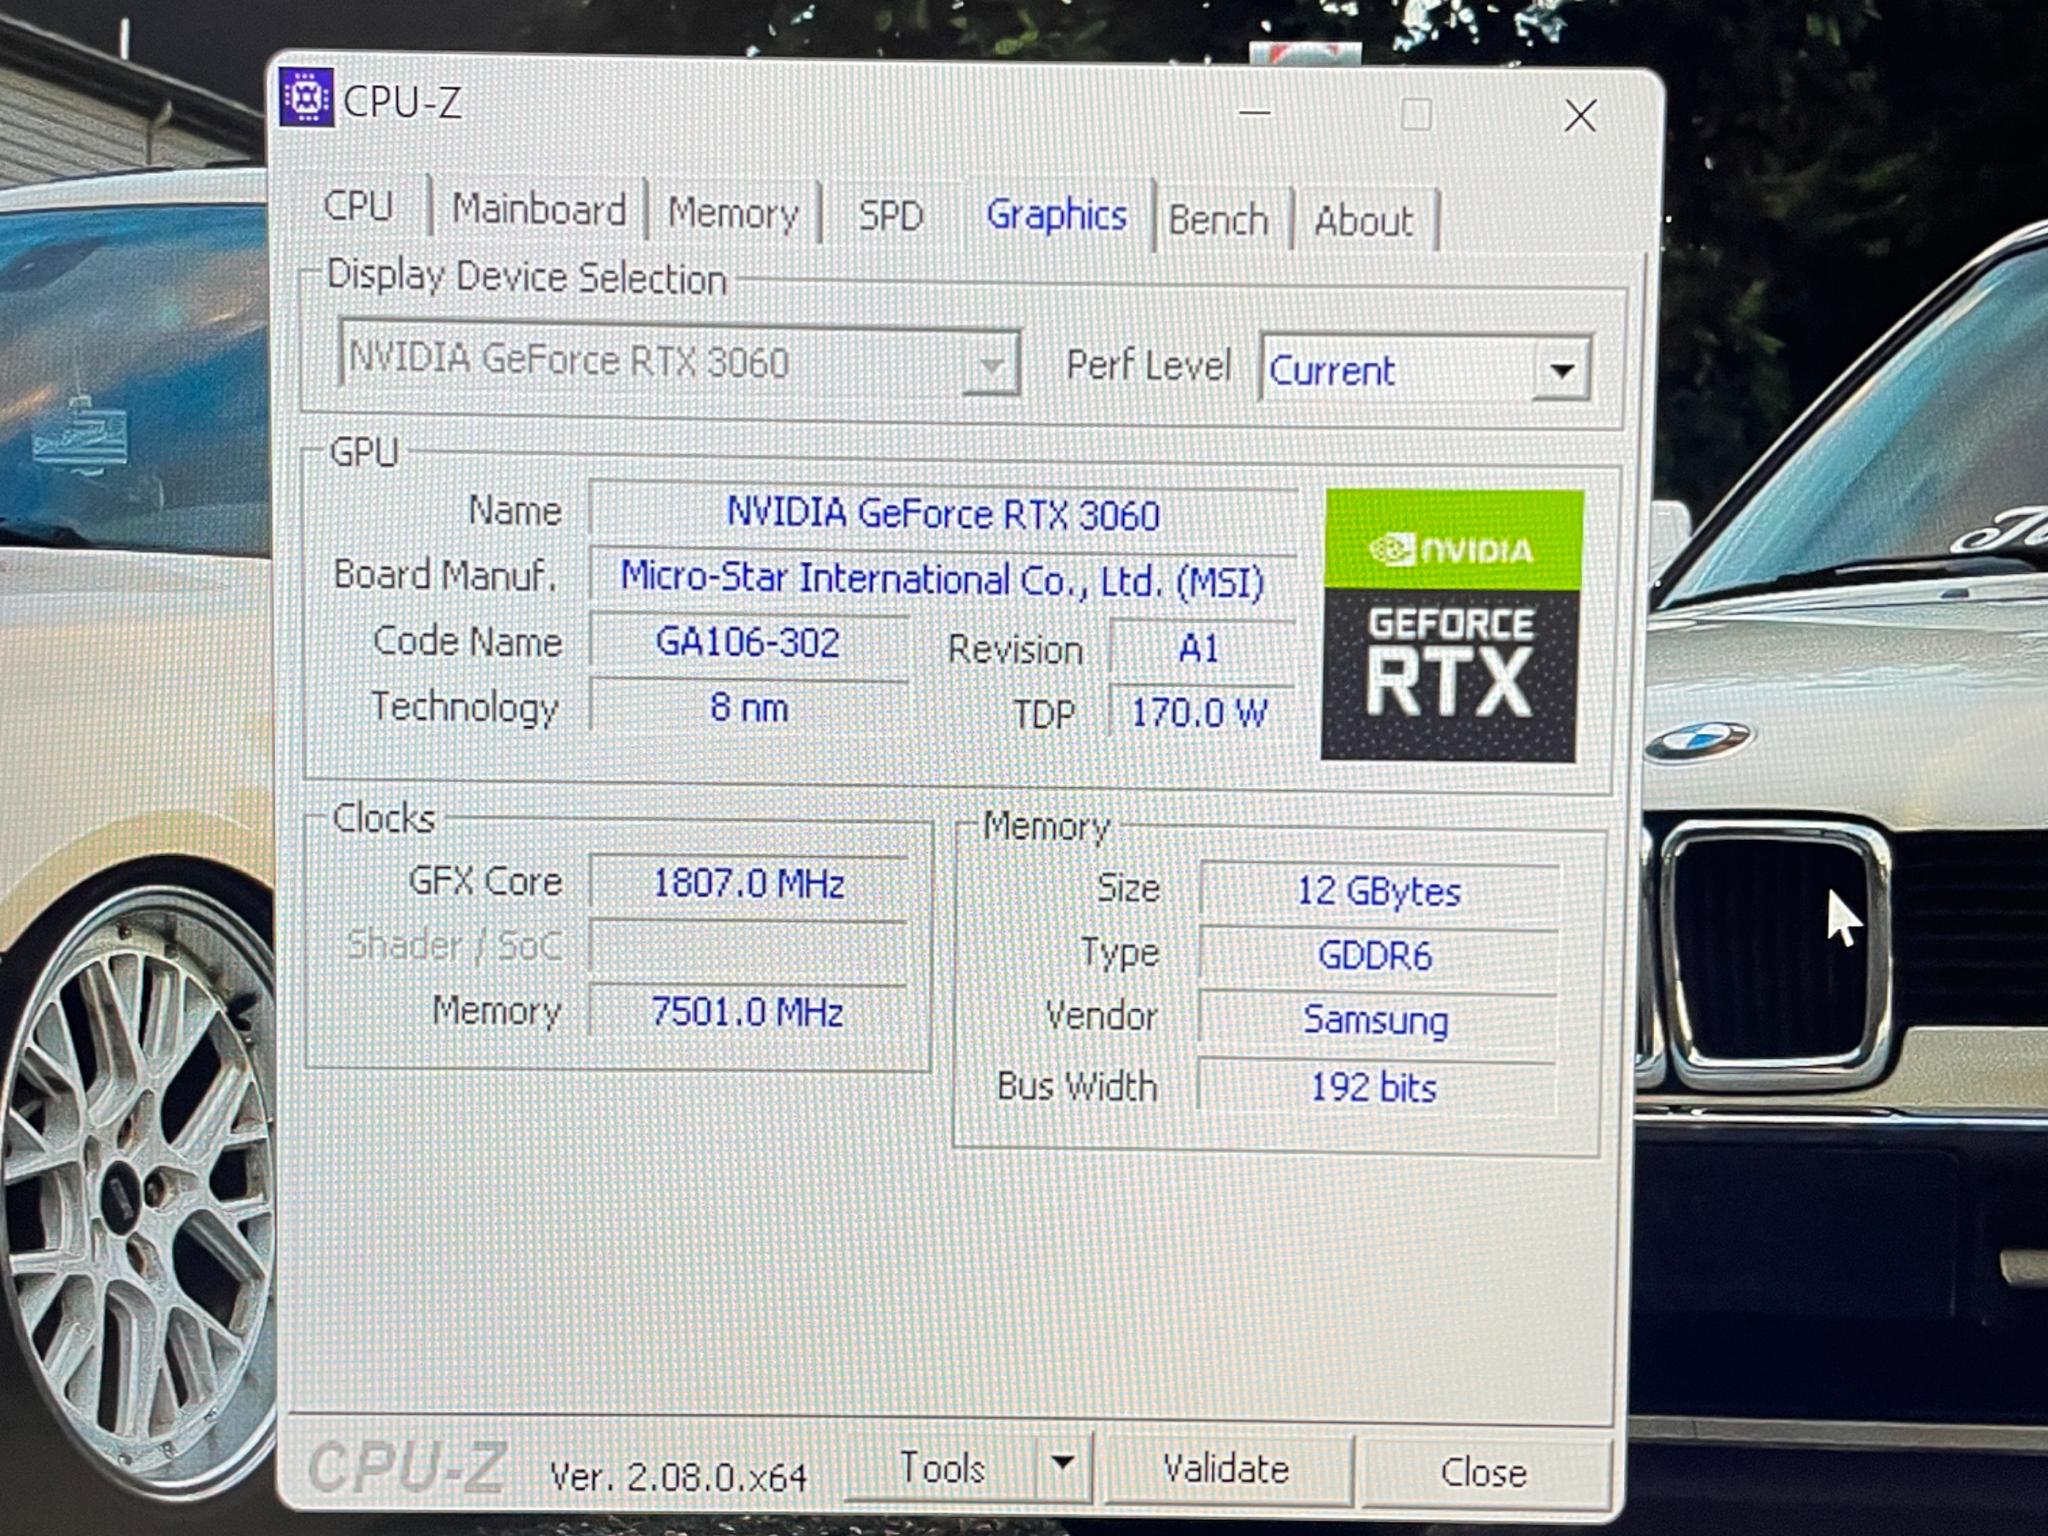Open the Tools dropdown arrow

tap(1062, 1464)
